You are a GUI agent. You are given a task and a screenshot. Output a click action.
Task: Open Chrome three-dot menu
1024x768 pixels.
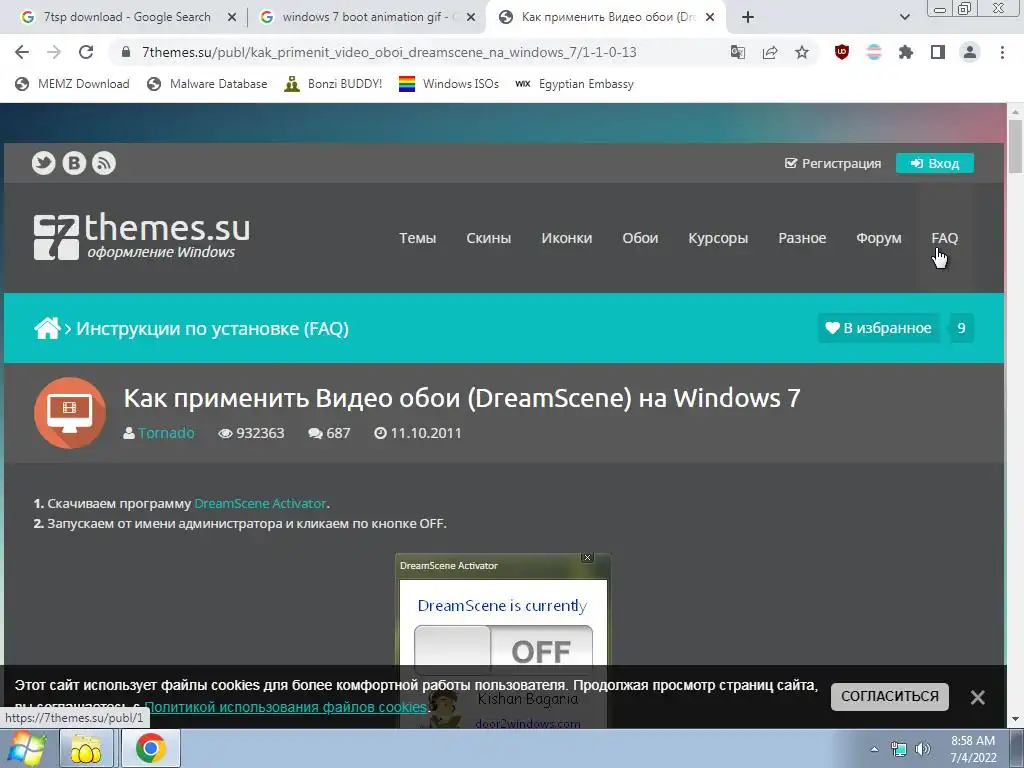(1002, 52)
